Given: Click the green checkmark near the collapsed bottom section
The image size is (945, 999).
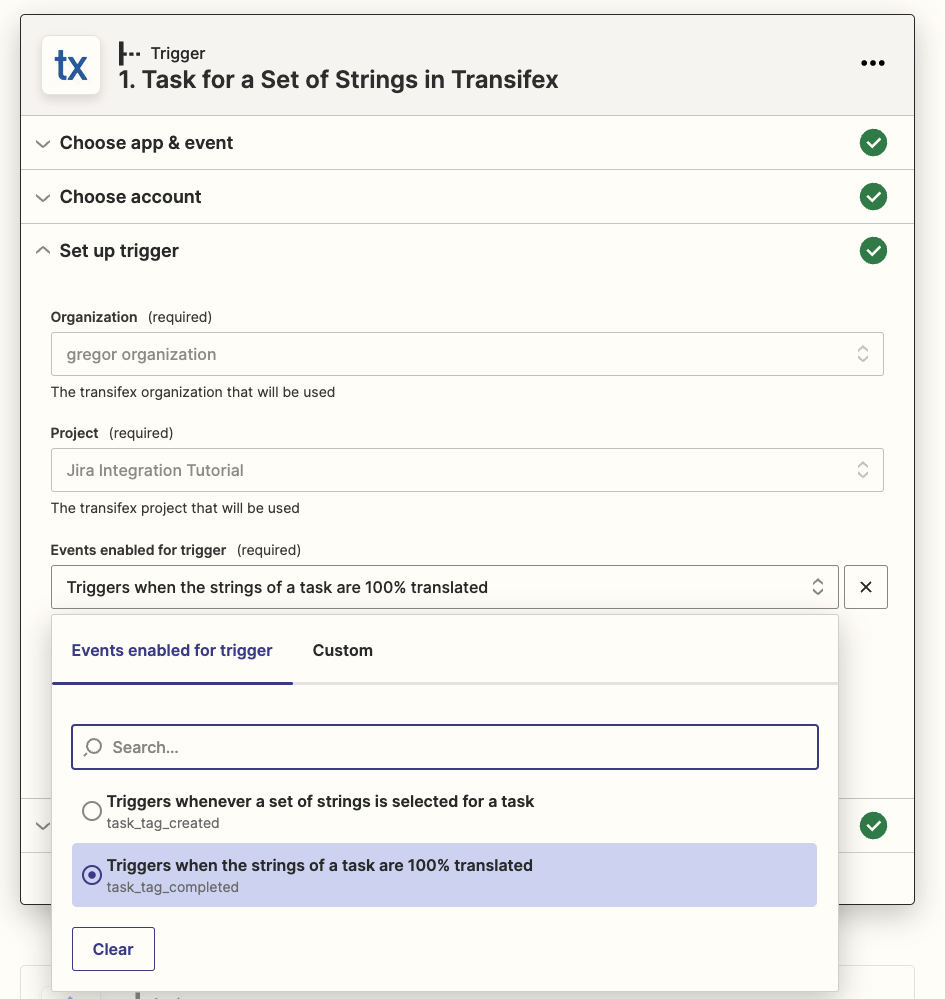Looking at the screenshot, I should (x=872, y=826).
